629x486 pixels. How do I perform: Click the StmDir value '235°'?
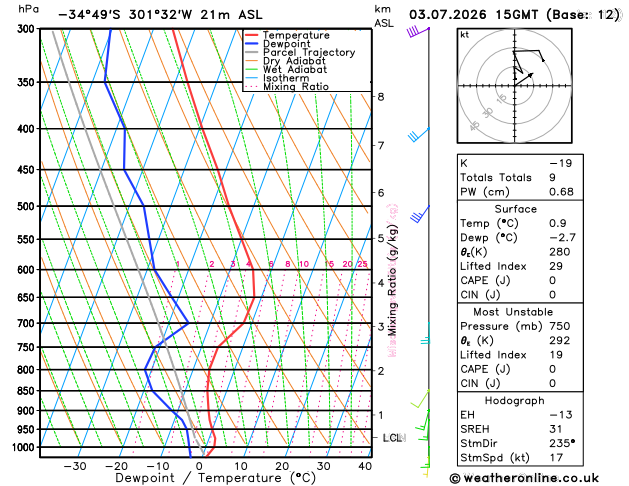562,443
